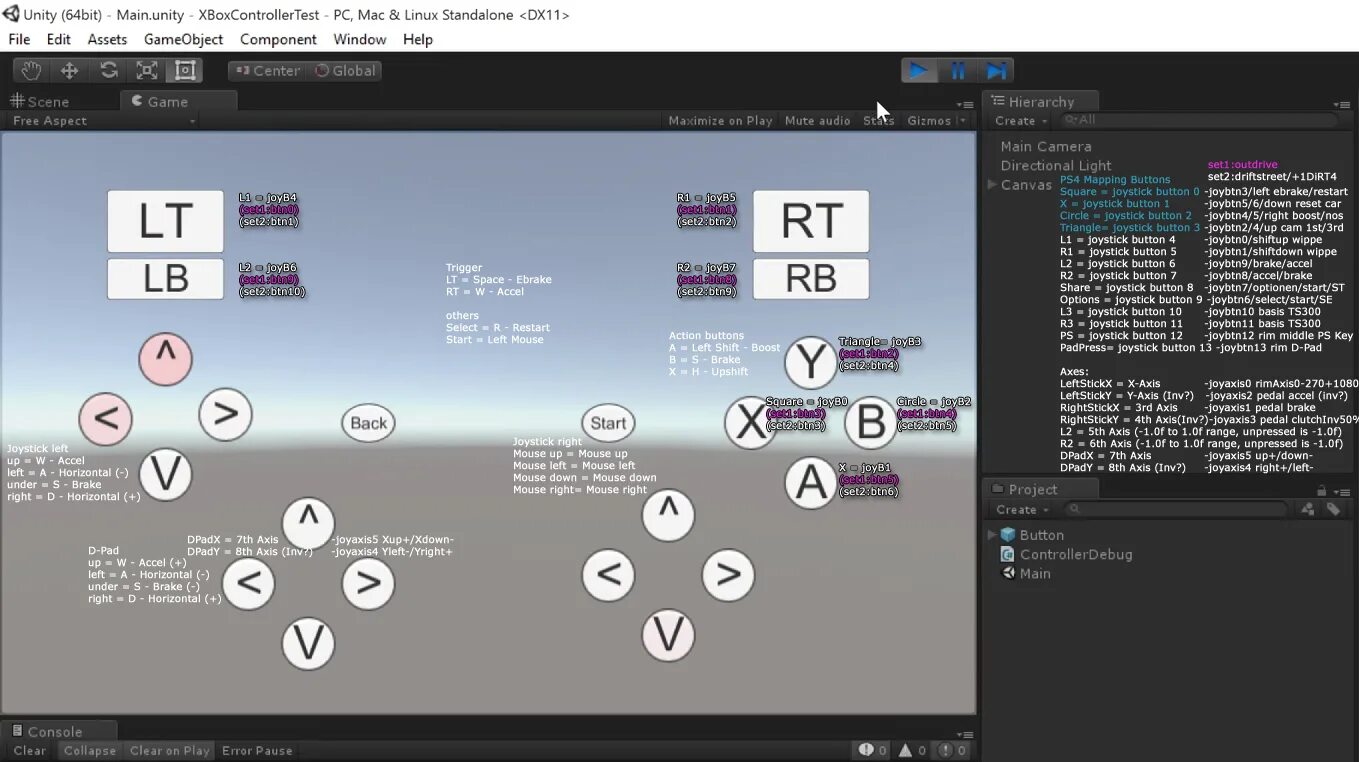Screen dimensions: 1359x762
Task: Toggle Gizmos in Game view
Action: 929,121
